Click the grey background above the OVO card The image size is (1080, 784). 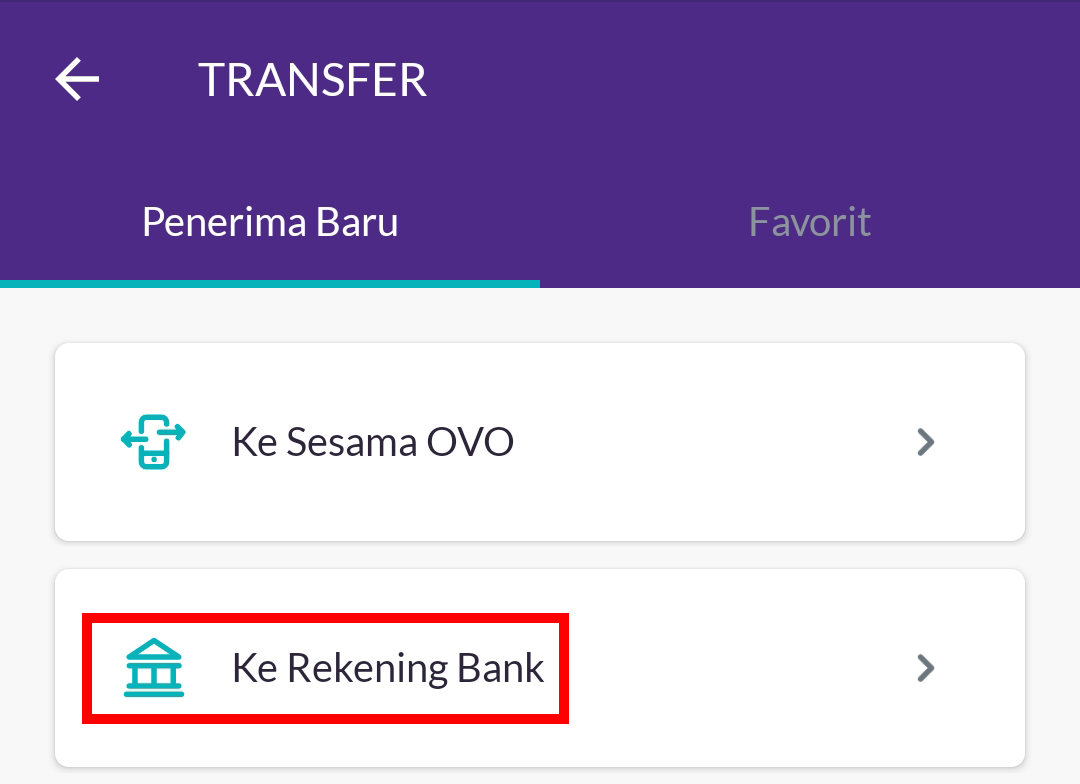(540, 316)
